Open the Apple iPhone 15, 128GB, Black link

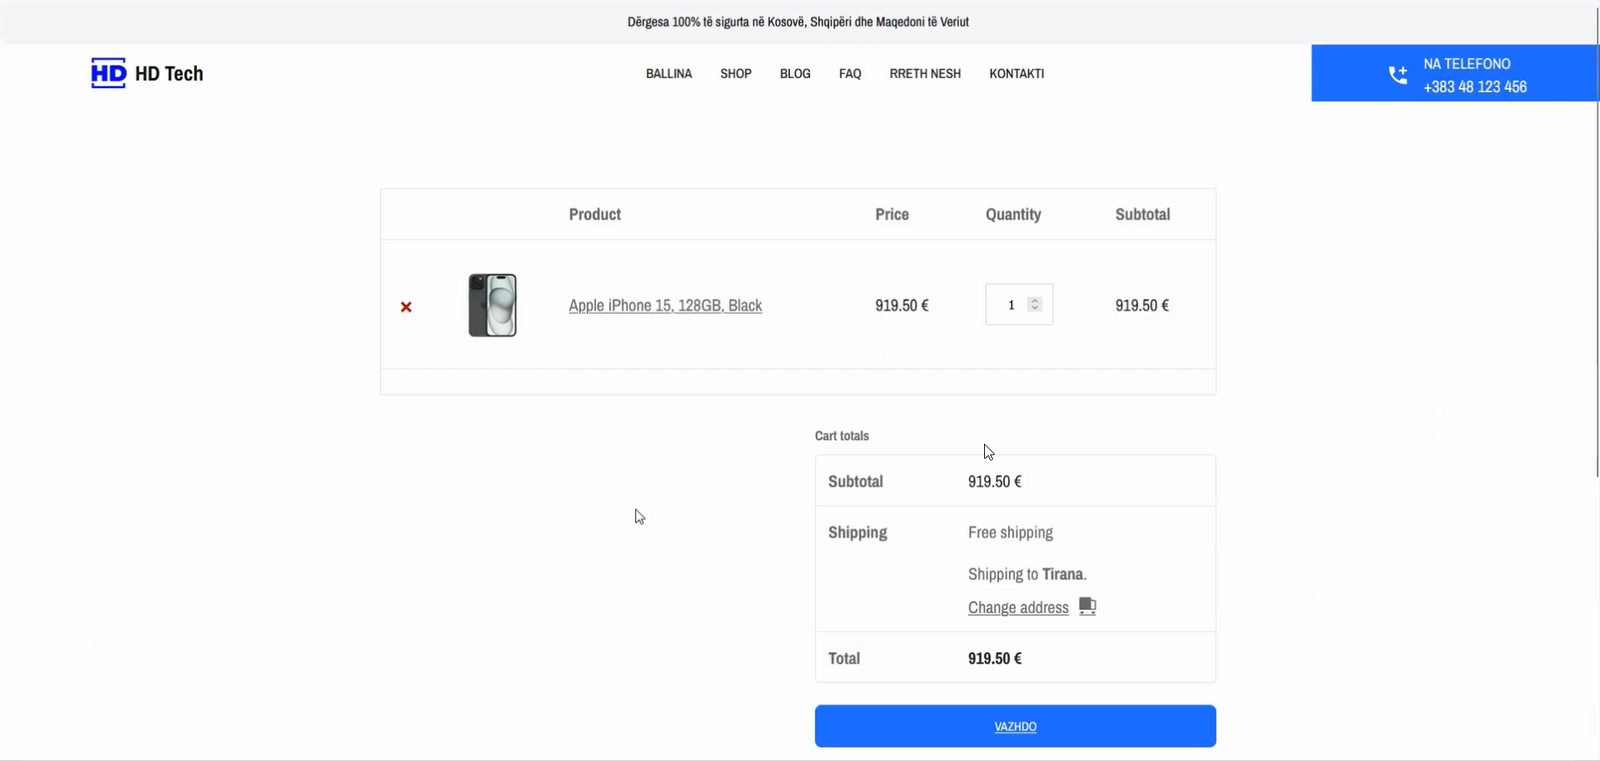point(665,306)
